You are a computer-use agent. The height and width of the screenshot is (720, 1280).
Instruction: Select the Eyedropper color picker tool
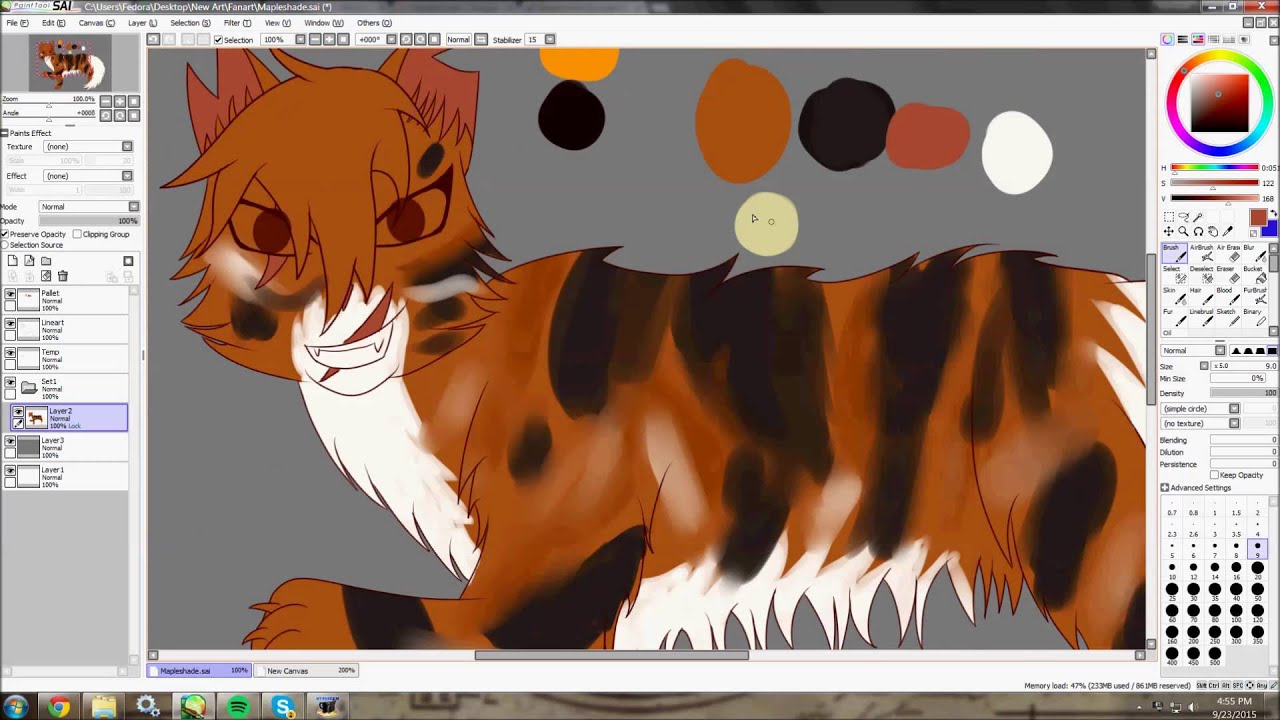1228,231
